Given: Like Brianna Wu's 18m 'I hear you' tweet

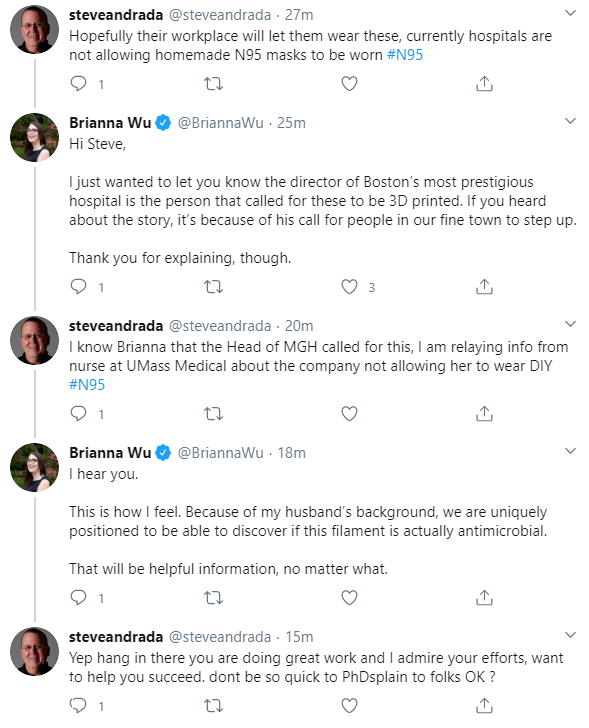Looking at the screenshot, I should (x=350, y=598).
